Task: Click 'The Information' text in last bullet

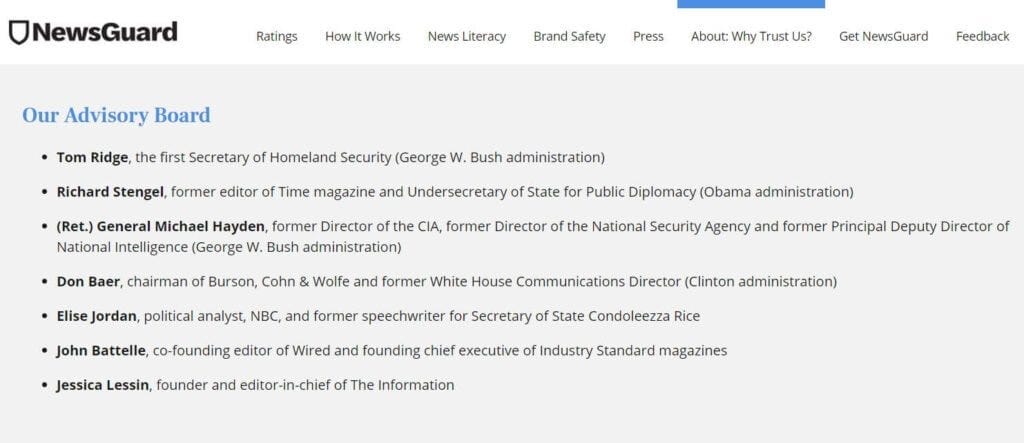Action: tap(402, 386)
